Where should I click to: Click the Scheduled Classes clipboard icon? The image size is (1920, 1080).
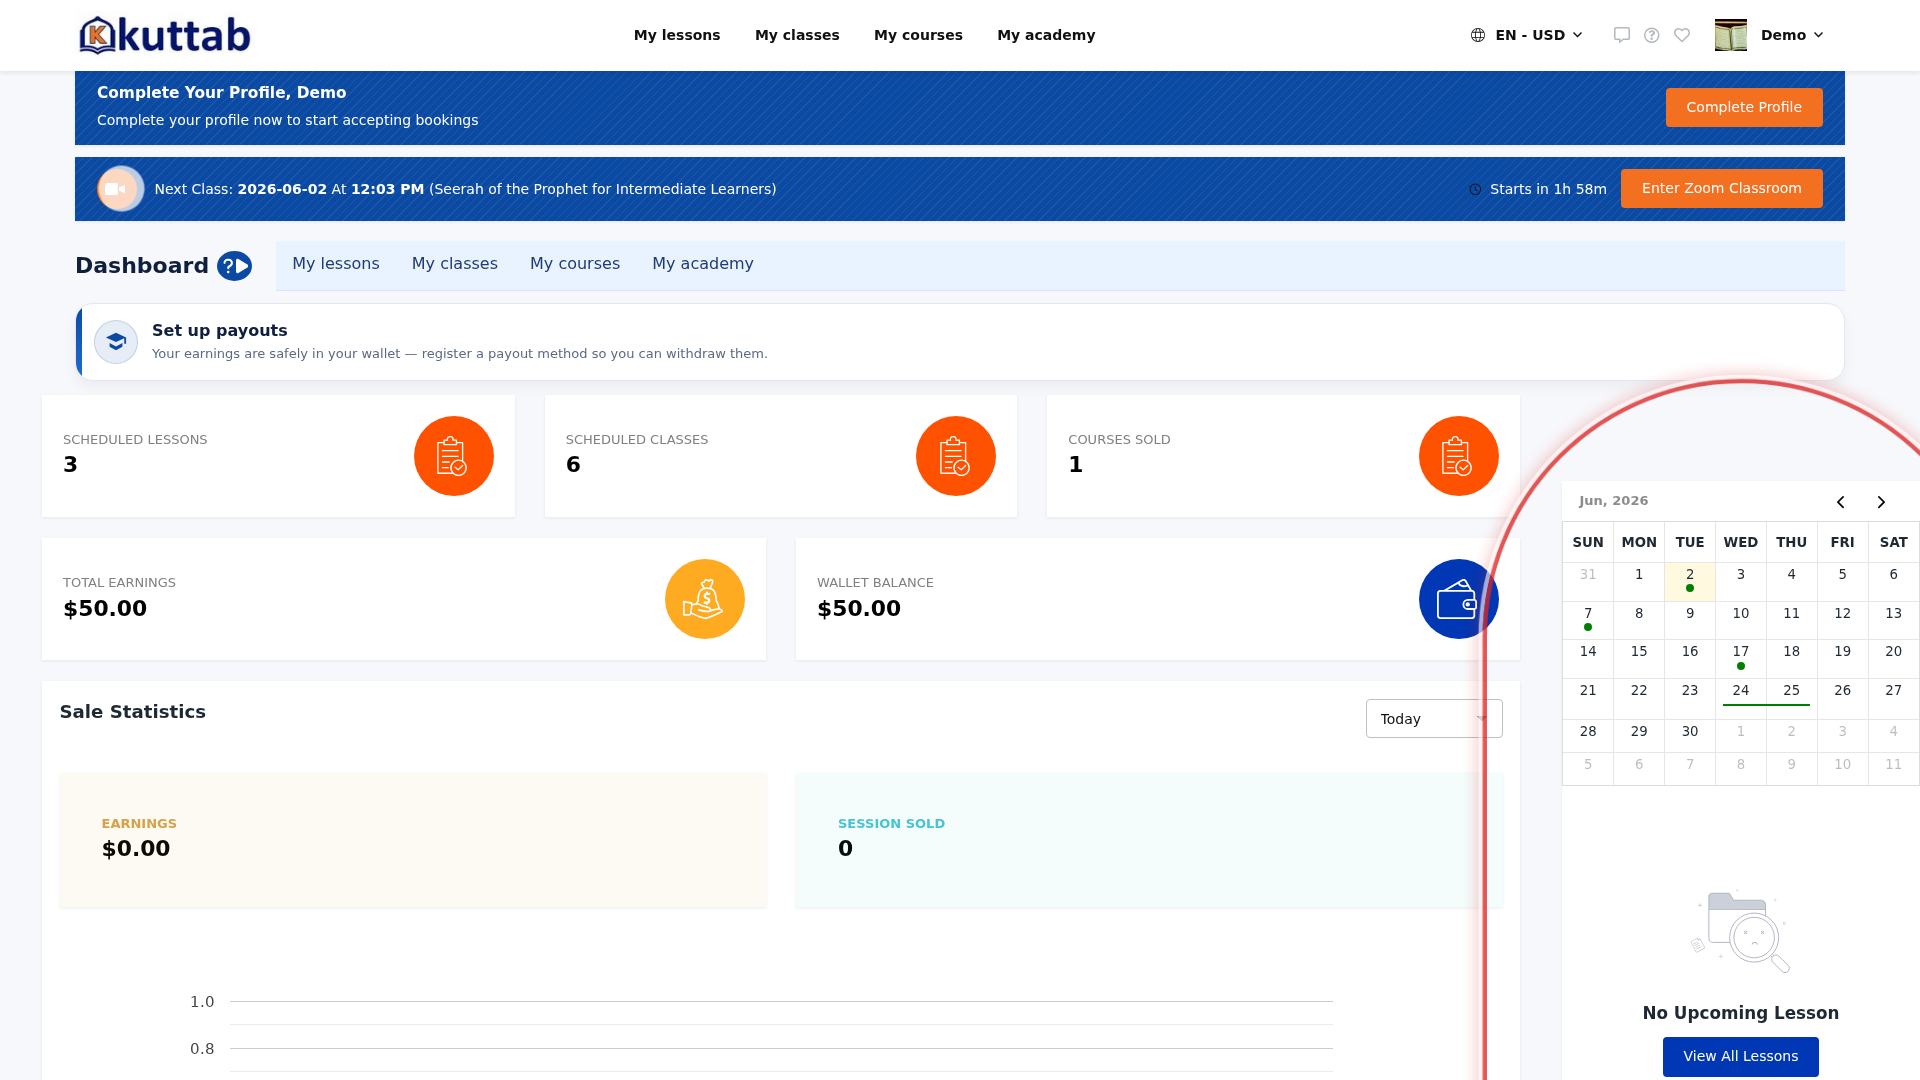pyautogui.click(x=956, y=456)
